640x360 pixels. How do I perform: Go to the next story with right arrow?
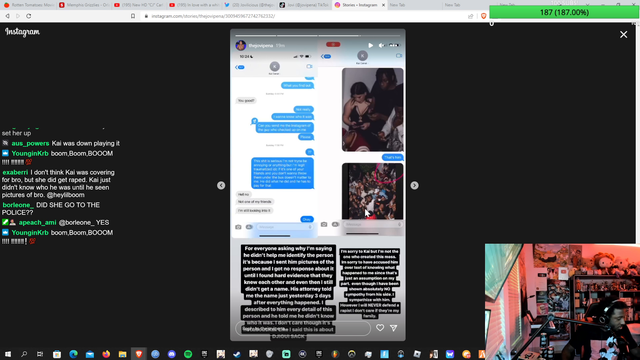(x=414, y=185)
